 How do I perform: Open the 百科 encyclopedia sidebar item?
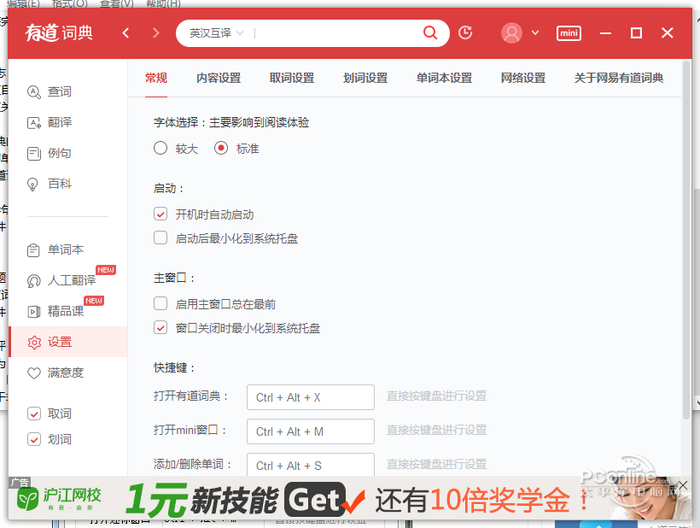(49, 184)
